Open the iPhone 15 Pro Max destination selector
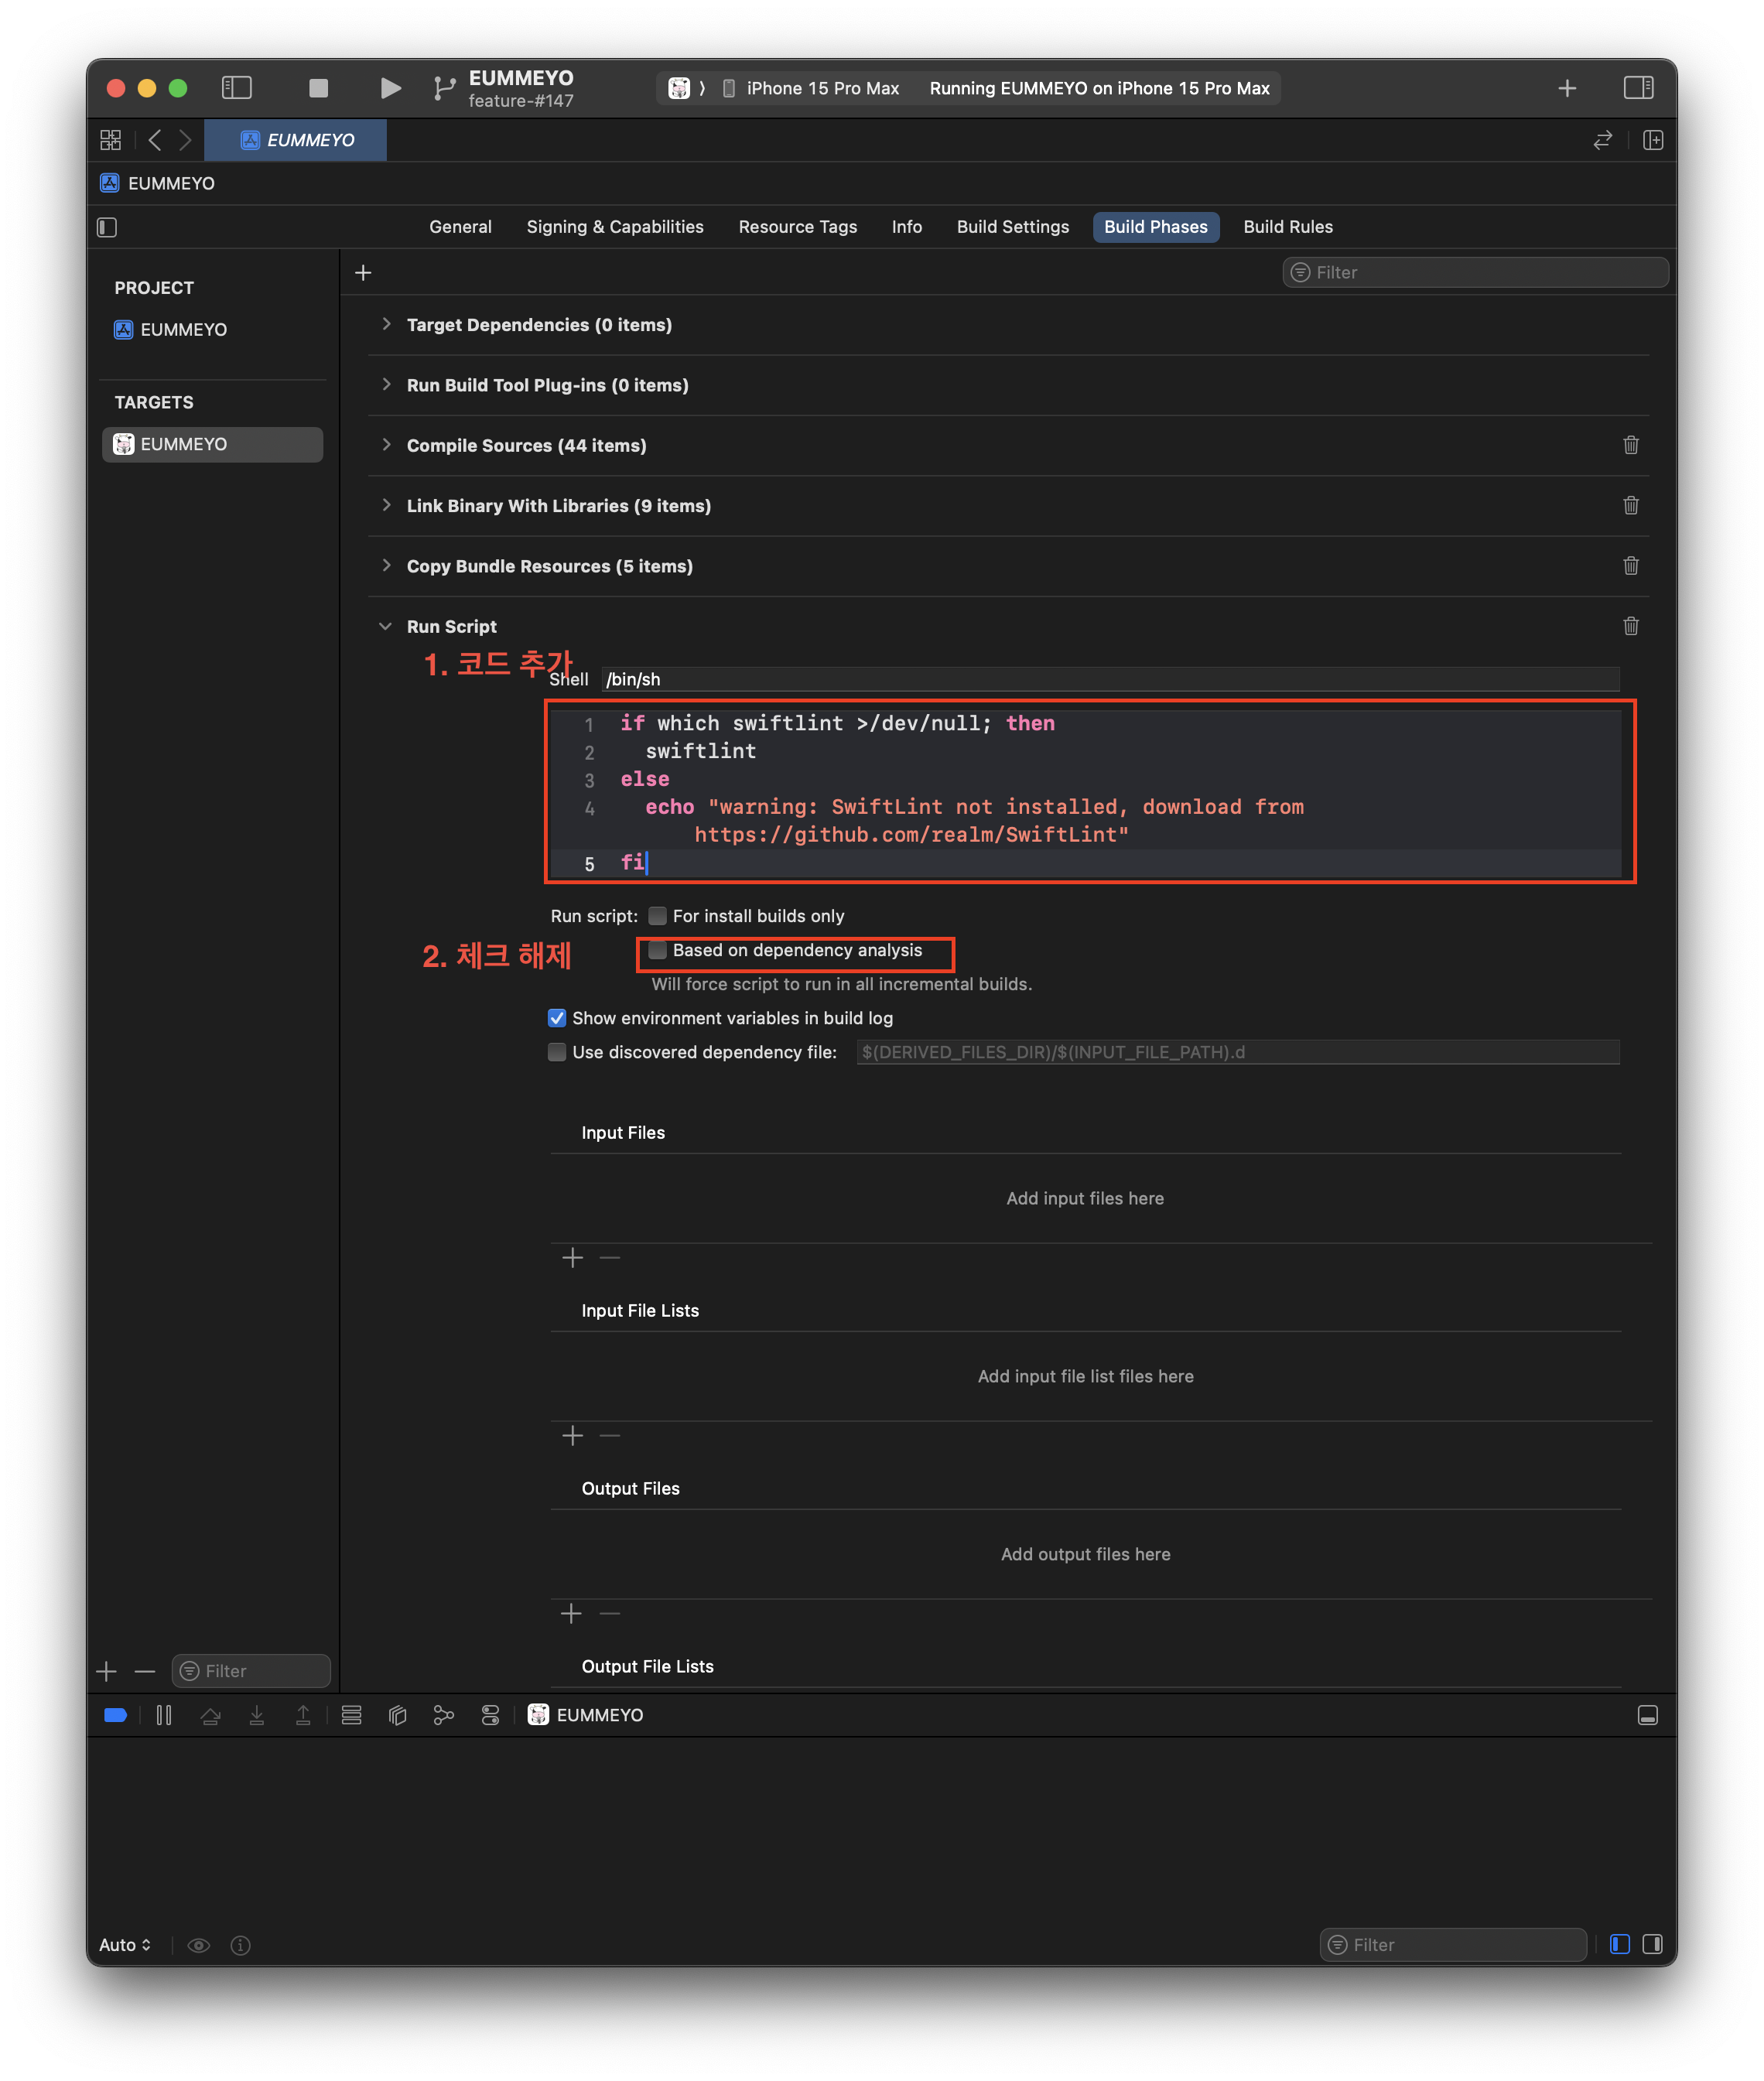 click(x=811, y=88)
